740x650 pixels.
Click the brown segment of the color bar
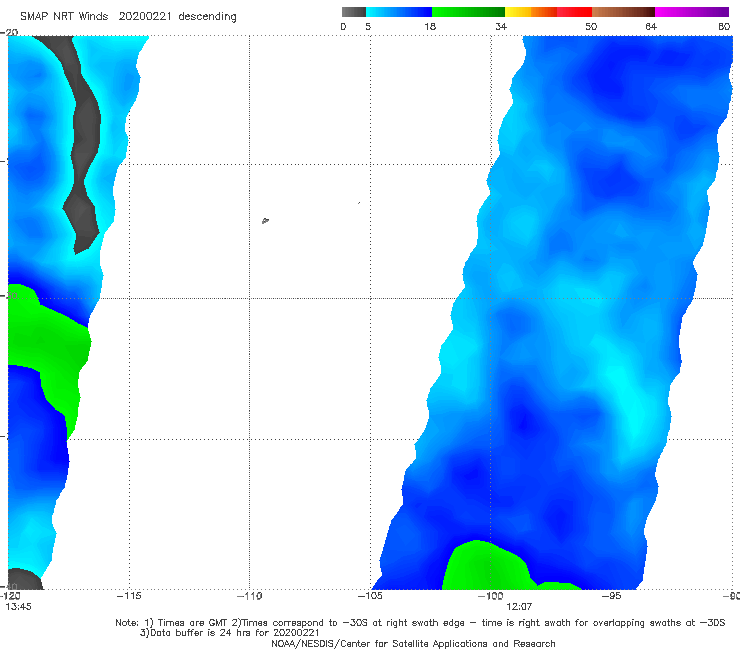point(623,12)
